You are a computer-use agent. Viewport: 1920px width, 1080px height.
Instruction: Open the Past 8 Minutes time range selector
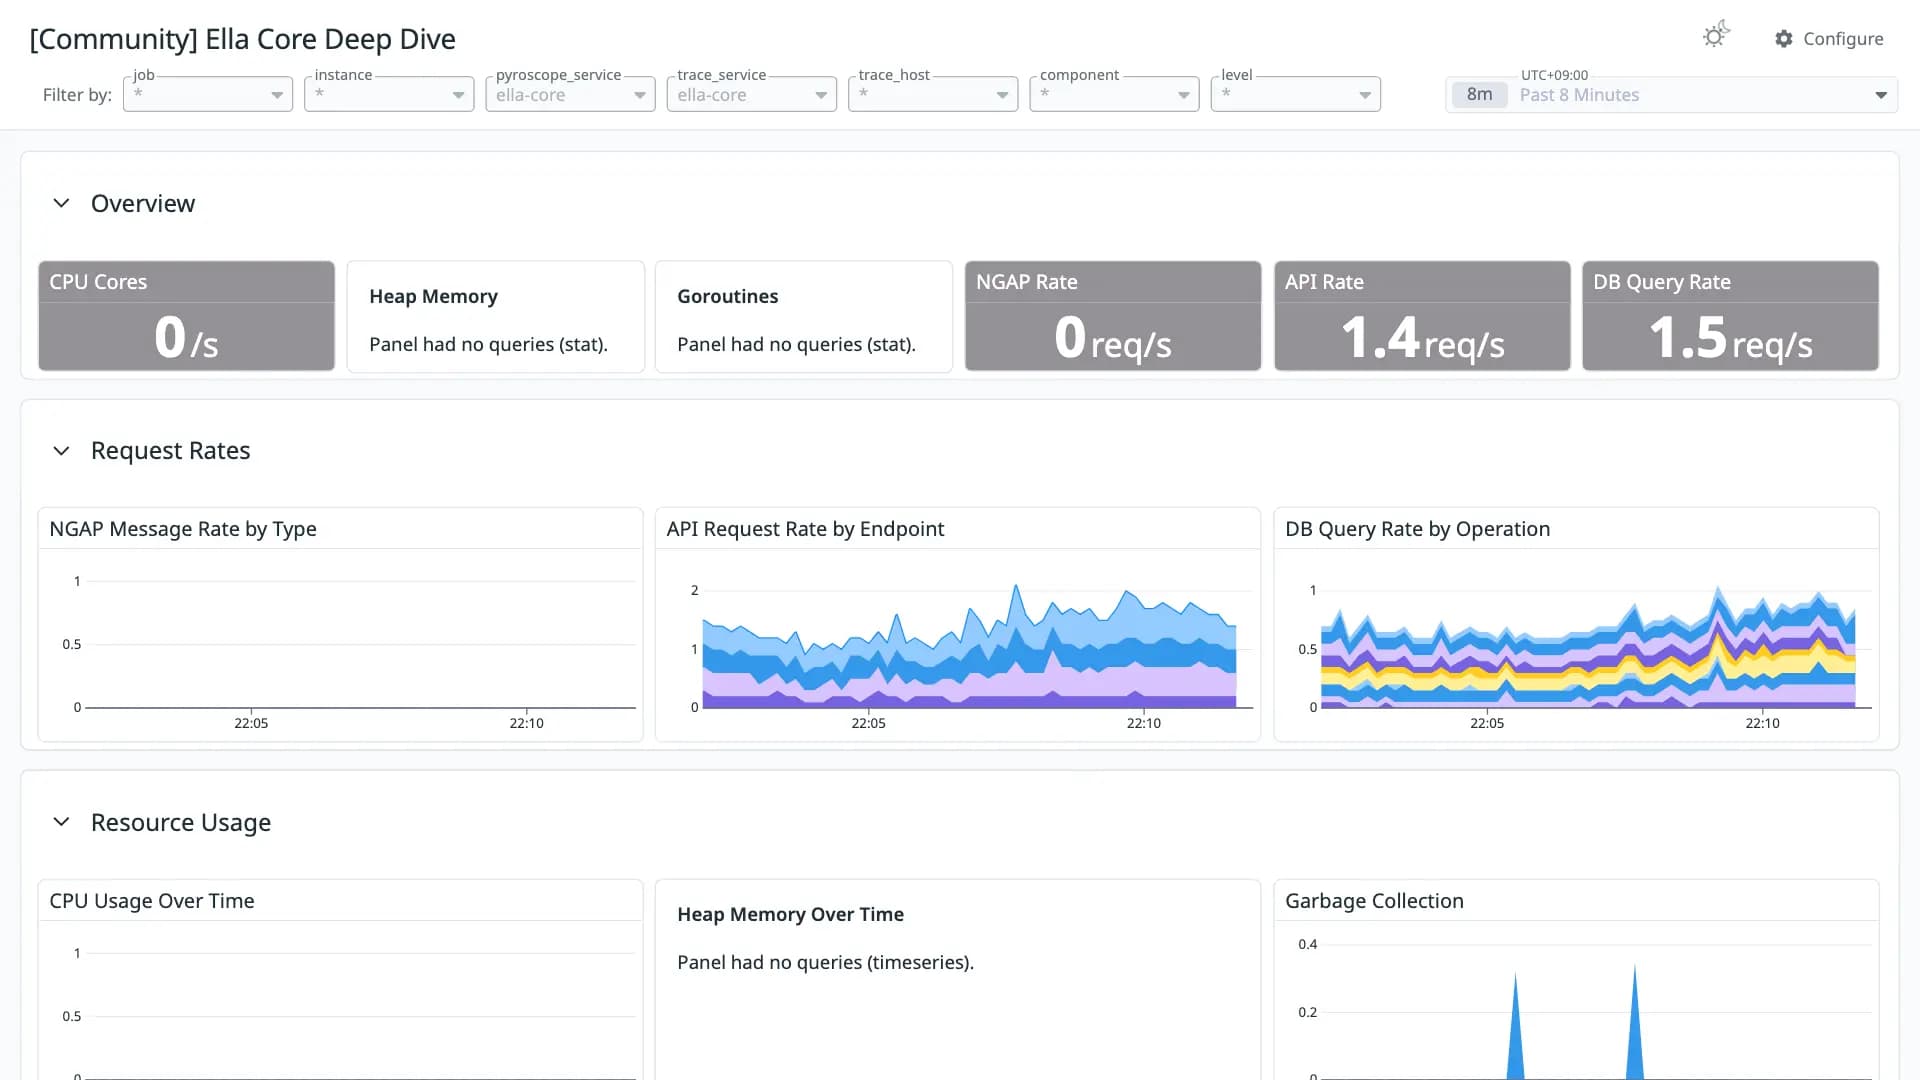1672,94
